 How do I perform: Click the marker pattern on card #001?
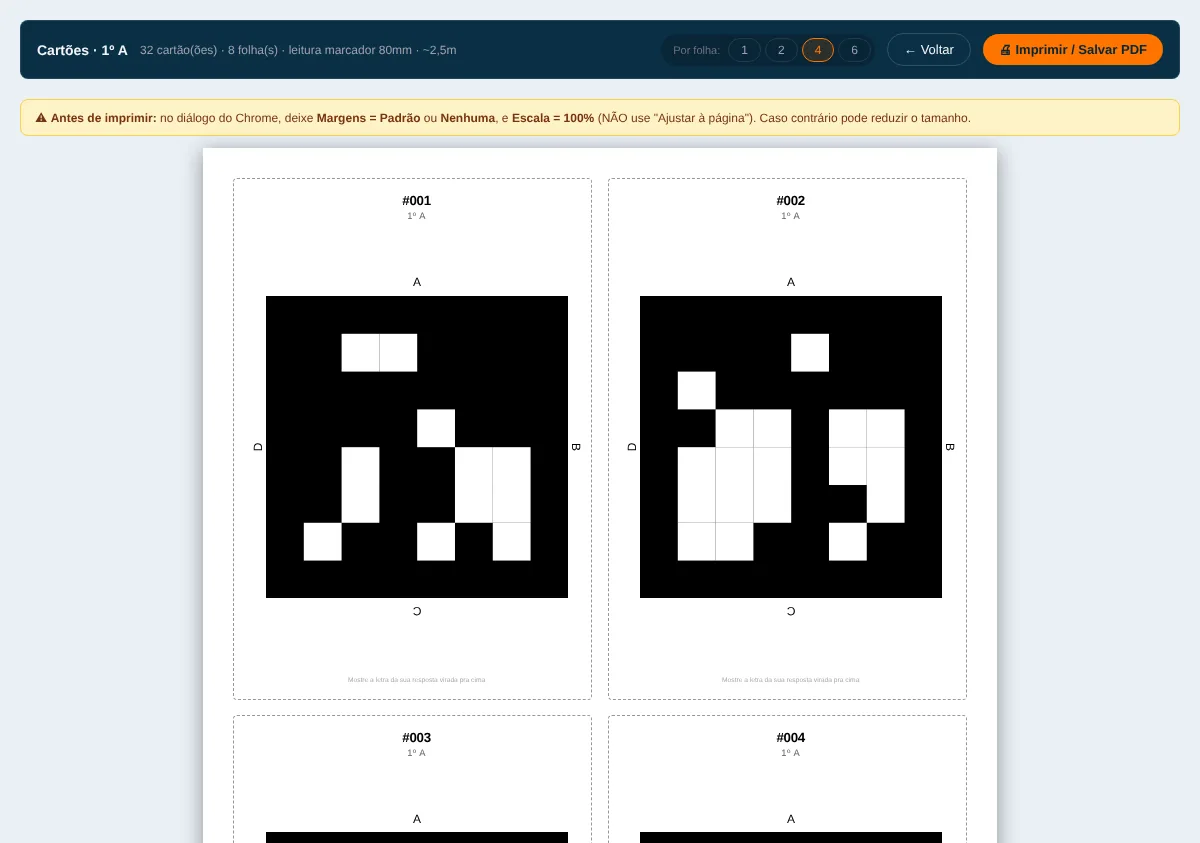tap(417, 447)
